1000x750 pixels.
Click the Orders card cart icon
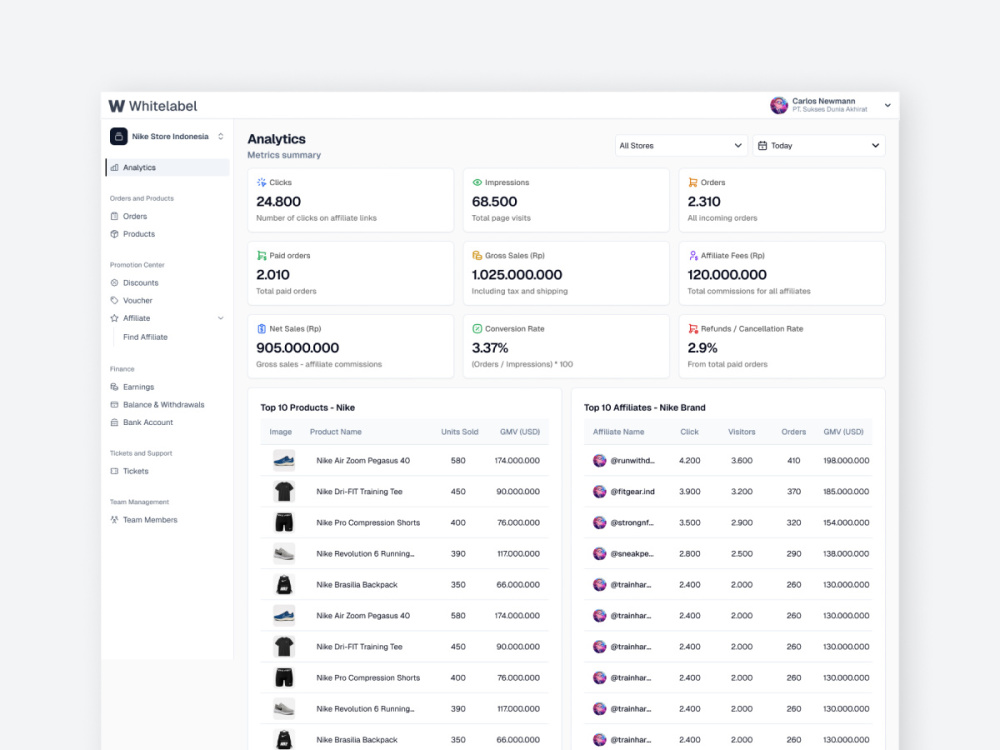click(x=693, y=182)
